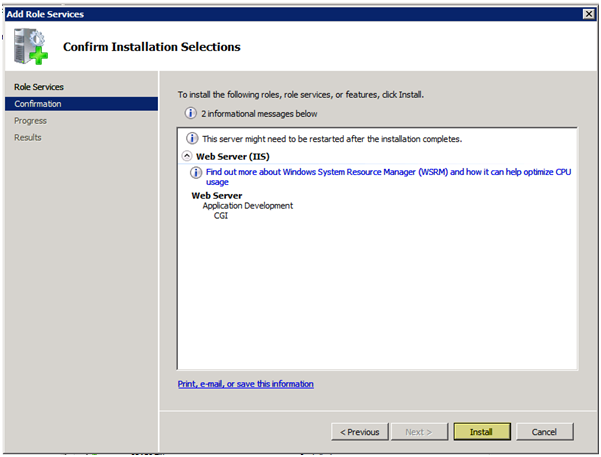Cancel the Add Role Services wizard

(x=544, y=432)
